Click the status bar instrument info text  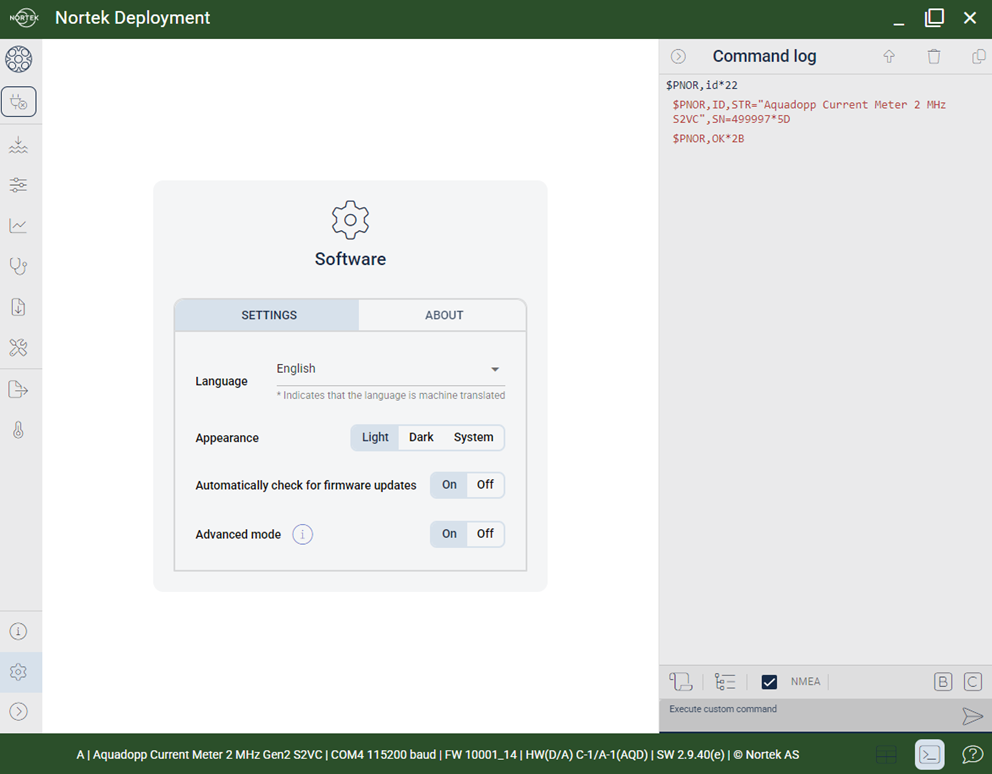pos(438,754)
